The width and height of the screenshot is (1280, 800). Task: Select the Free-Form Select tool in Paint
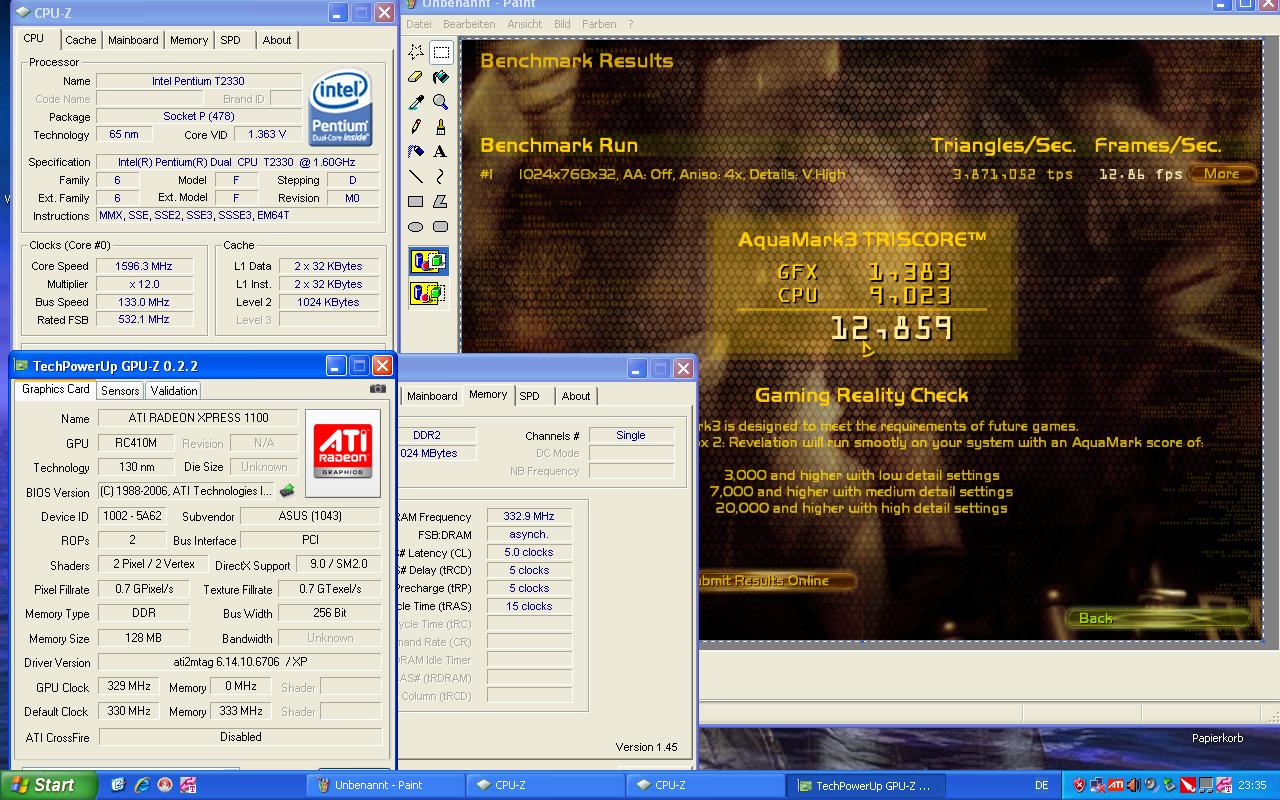pos(416,52)
